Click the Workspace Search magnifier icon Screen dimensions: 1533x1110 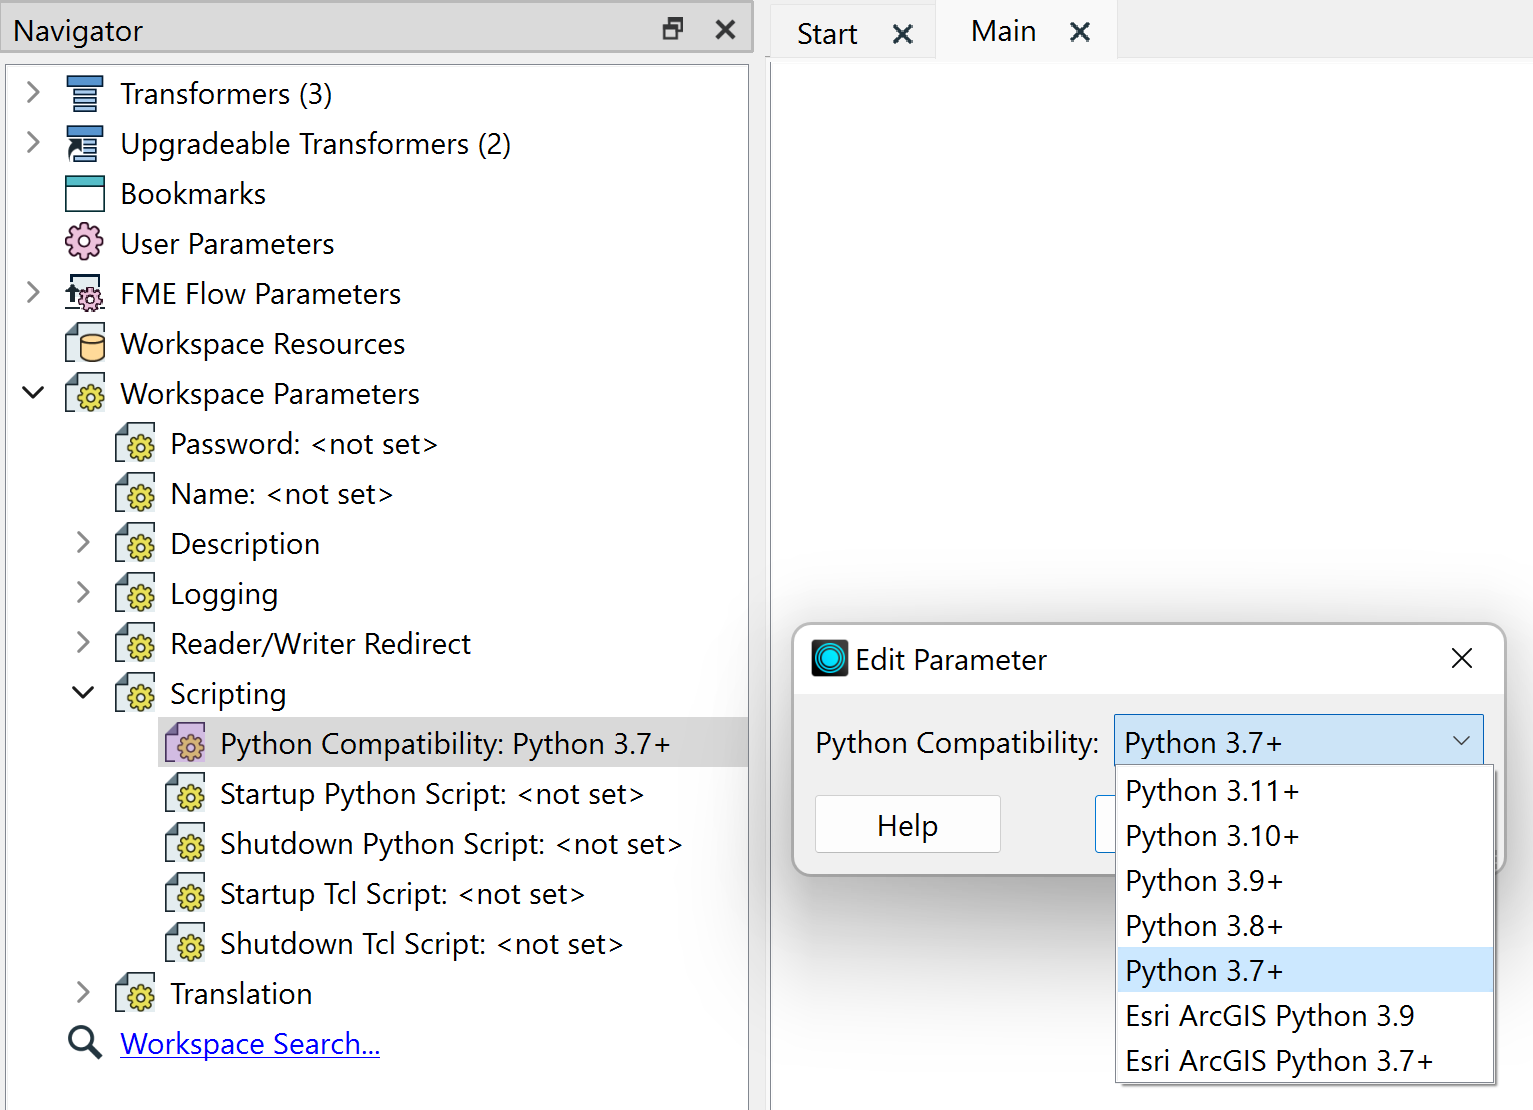[x=84, y=1043]
